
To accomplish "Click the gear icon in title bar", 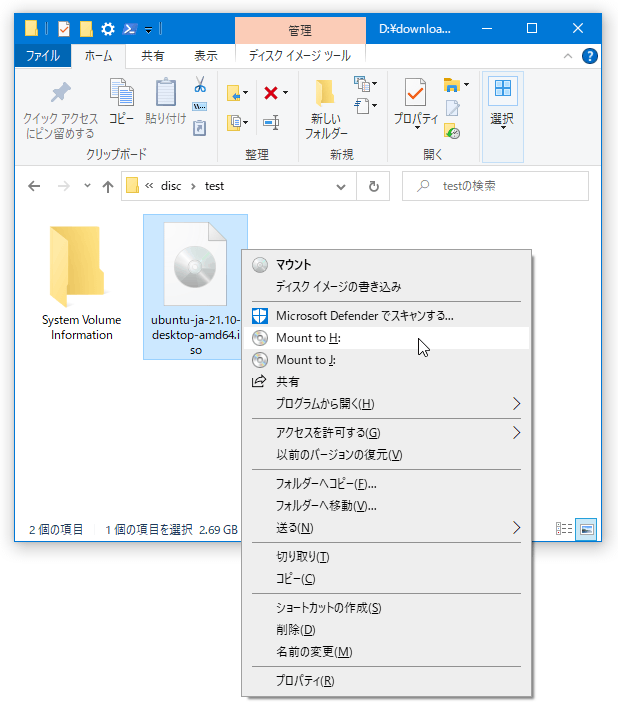I will point(108,29).
